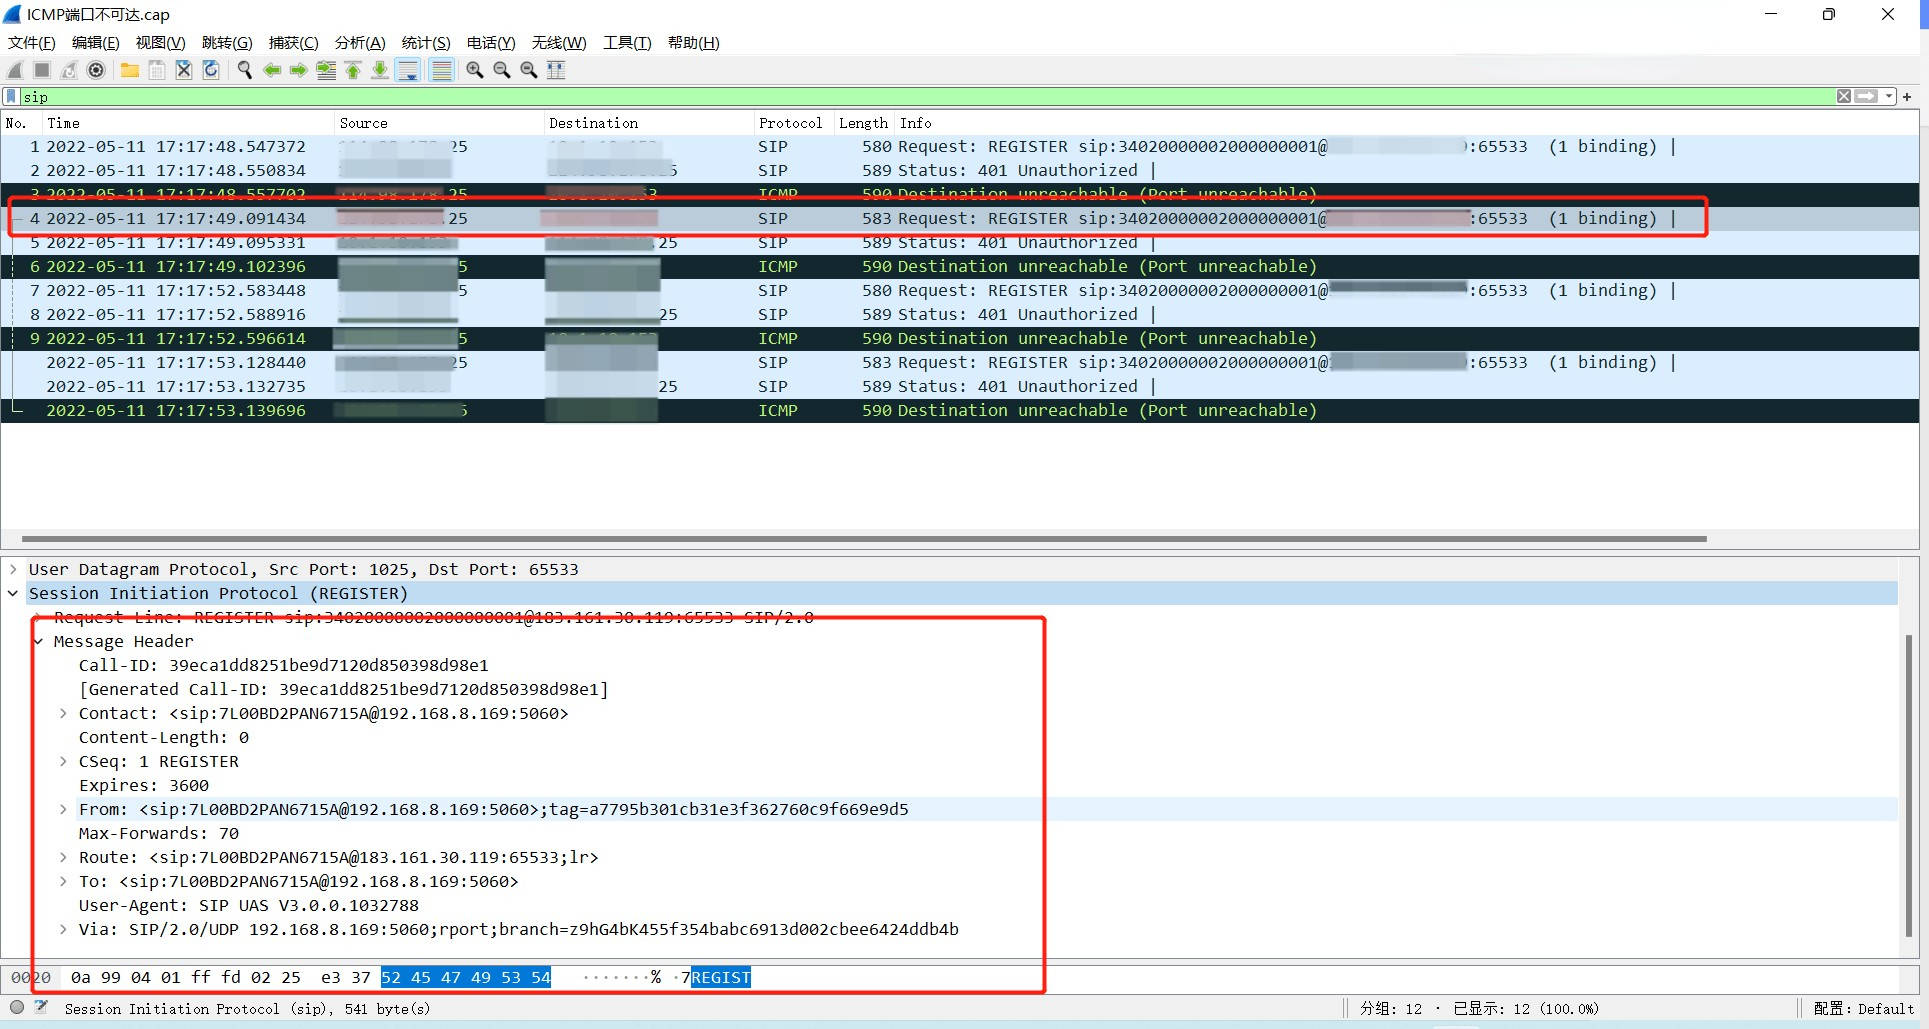Screen dimensions: 1929x1029
Task: Edit capture file properties pencil icon
Action: click(41, 1008)
